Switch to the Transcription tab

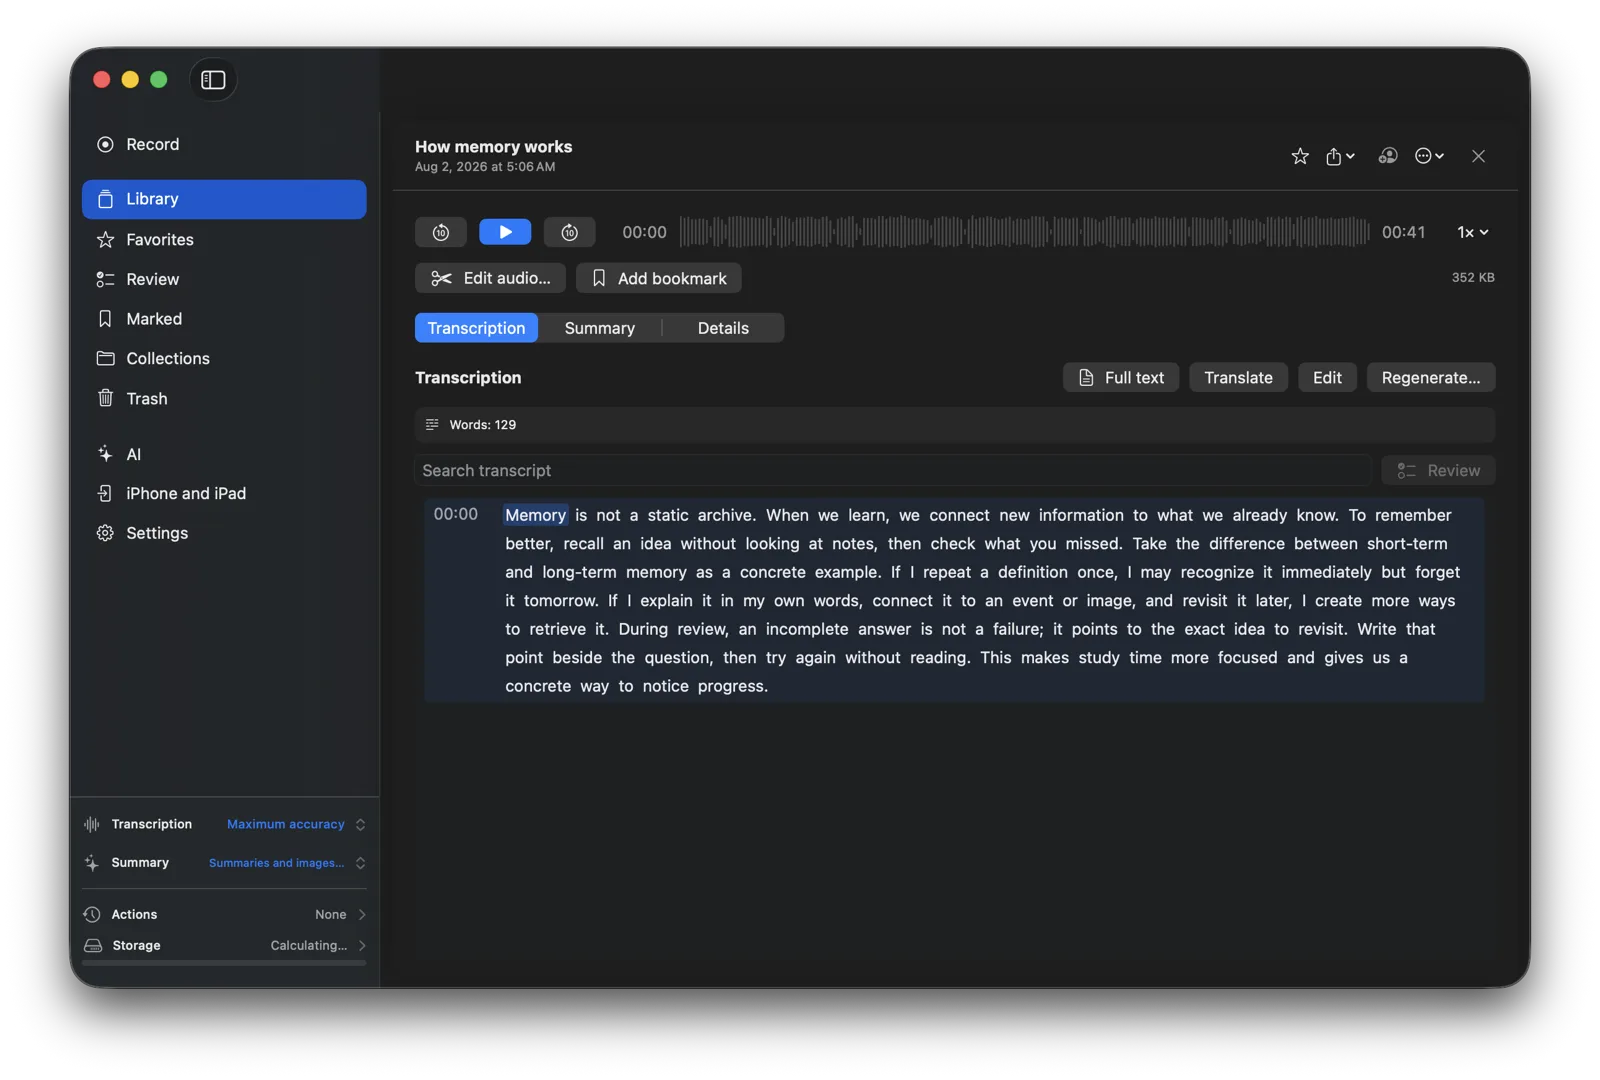coord(476,328)
